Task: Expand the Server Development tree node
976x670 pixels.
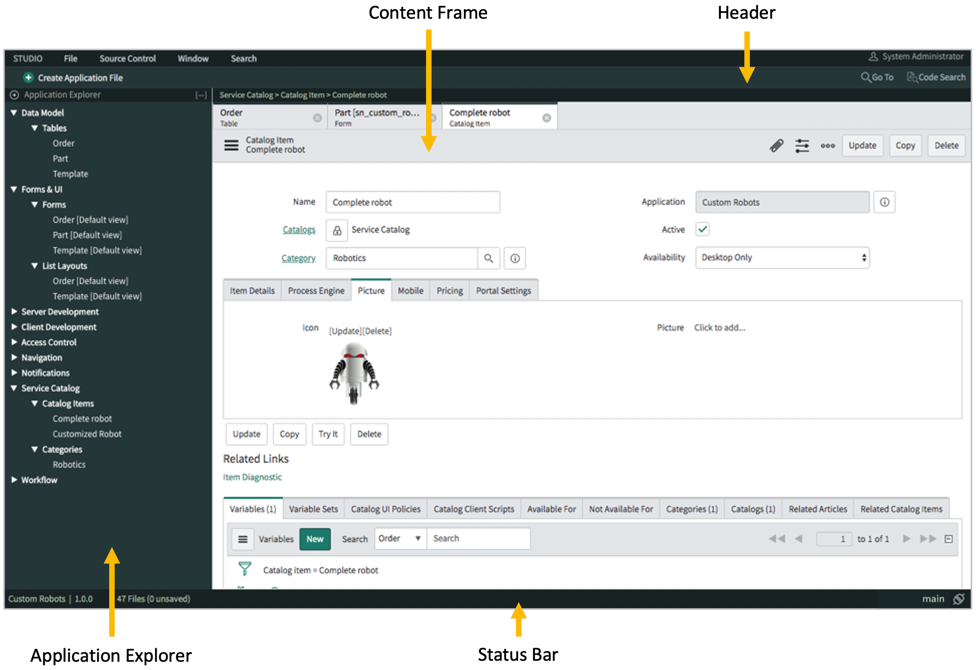Action: (14, 311)
